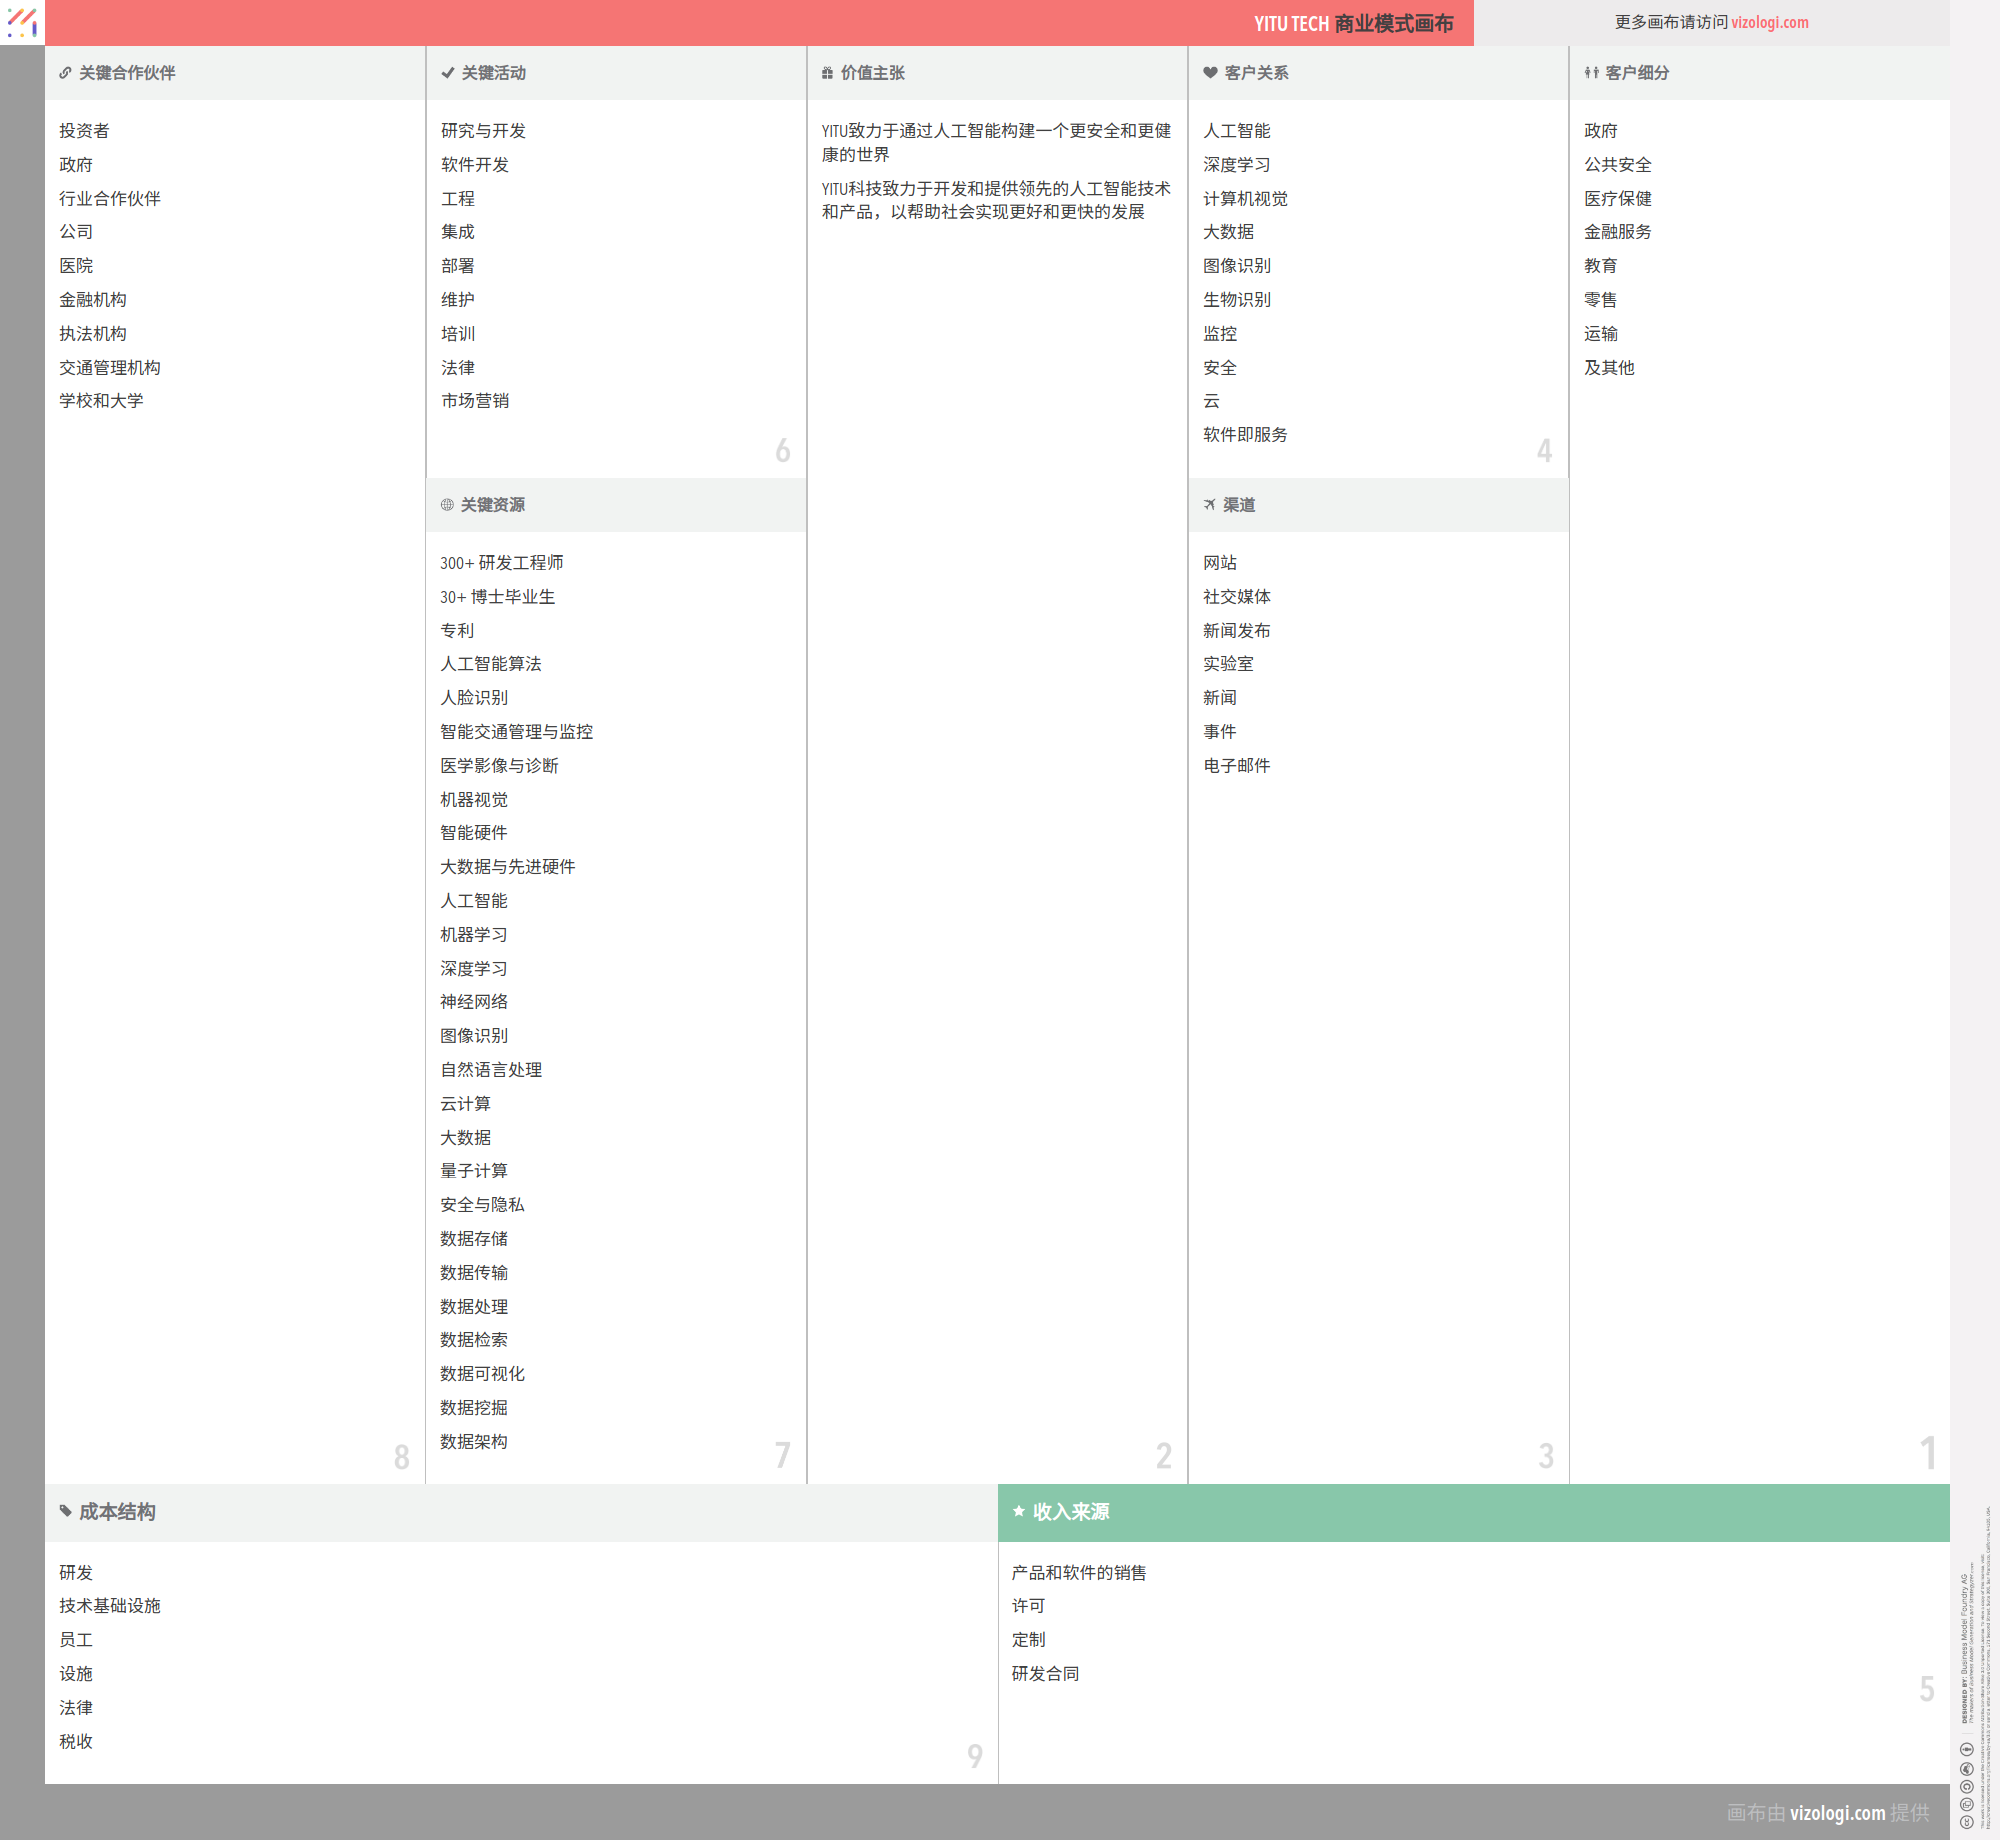Click the tag icon beside 成本结构
Screen dimensions: 2000x1840
tap(65, 1511)
